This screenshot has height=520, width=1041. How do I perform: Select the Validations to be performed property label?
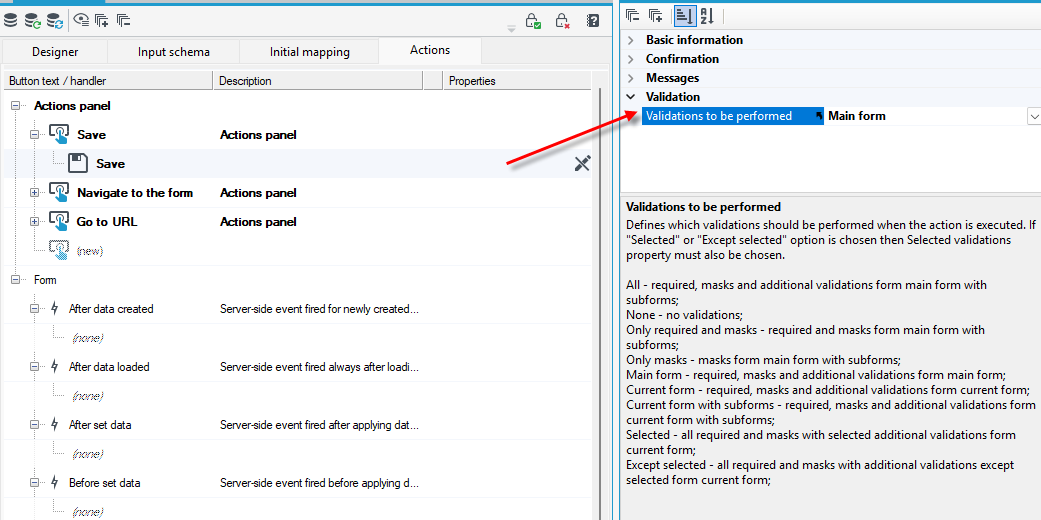point(732,116)
